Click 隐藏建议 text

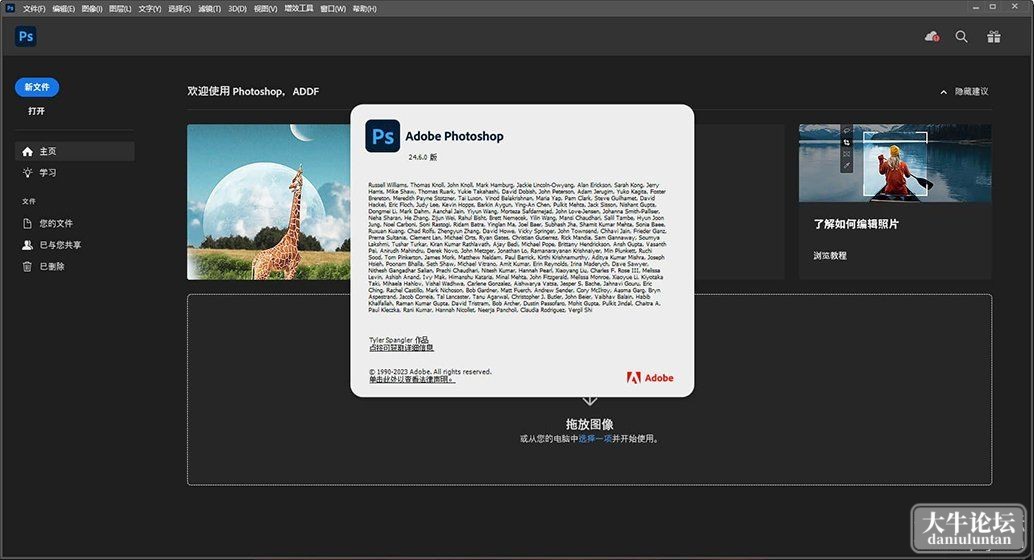pyautogui.click(x=971, y=92)
